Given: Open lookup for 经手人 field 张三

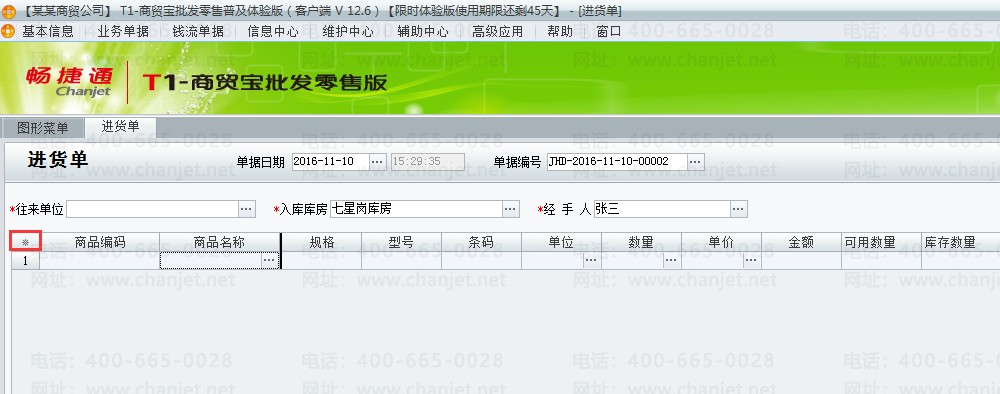Looking at the screenshot, I should 739,209.
